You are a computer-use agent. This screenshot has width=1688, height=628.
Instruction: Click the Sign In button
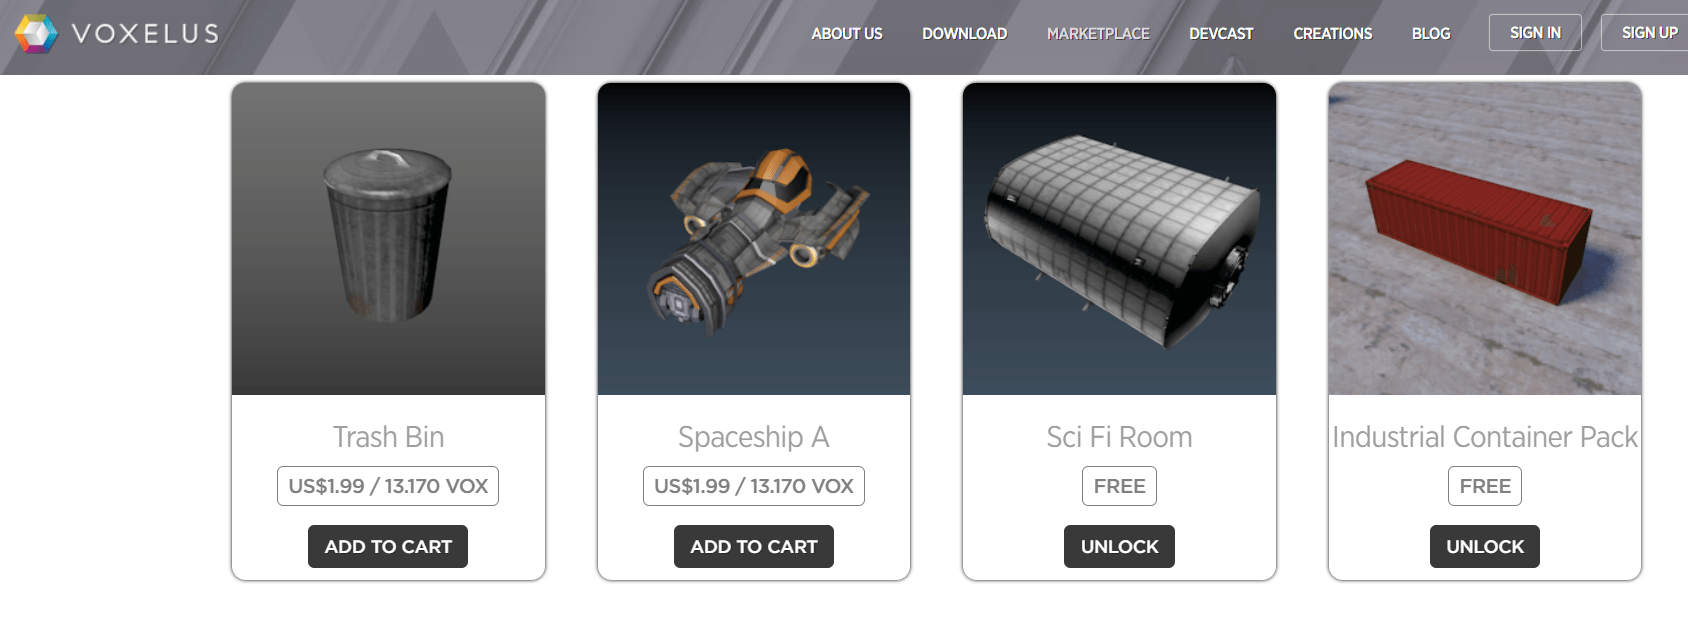pyautogui.click(x=1535, y=33)
